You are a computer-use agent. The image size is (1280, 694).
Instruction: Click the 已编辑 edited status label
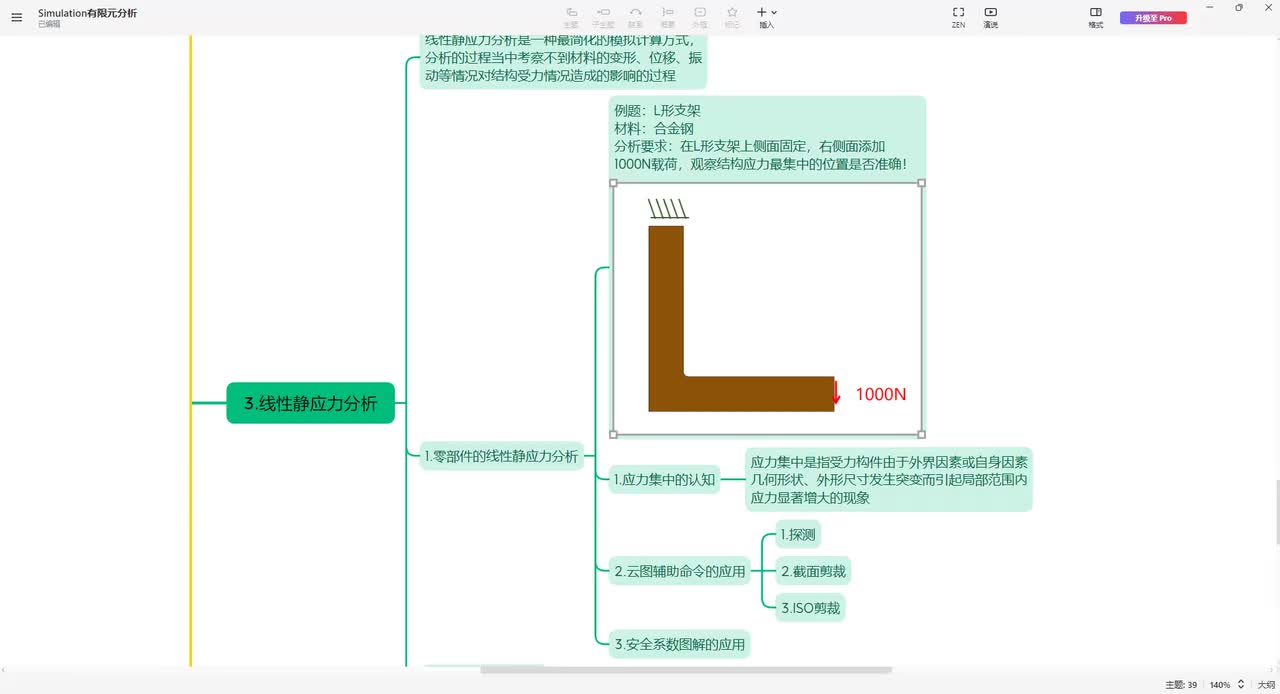click(x=49, y=24)
